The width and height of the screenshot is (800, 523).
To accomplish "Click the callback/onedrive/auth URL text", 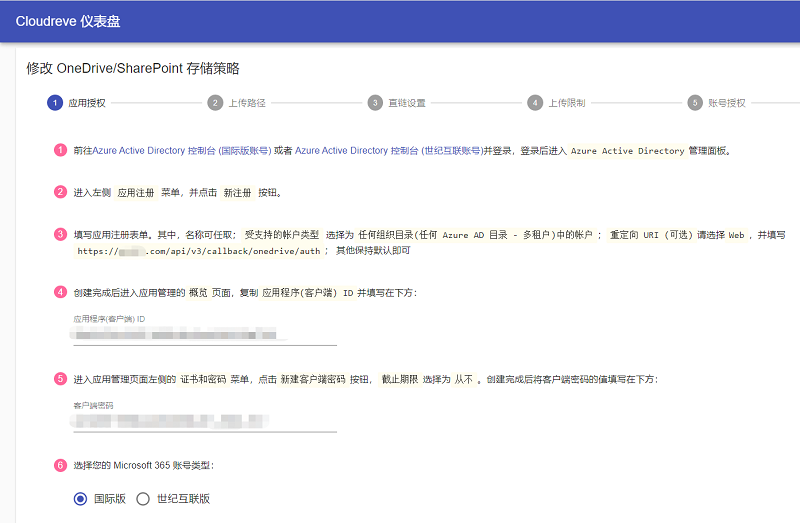I will (199, 251).
